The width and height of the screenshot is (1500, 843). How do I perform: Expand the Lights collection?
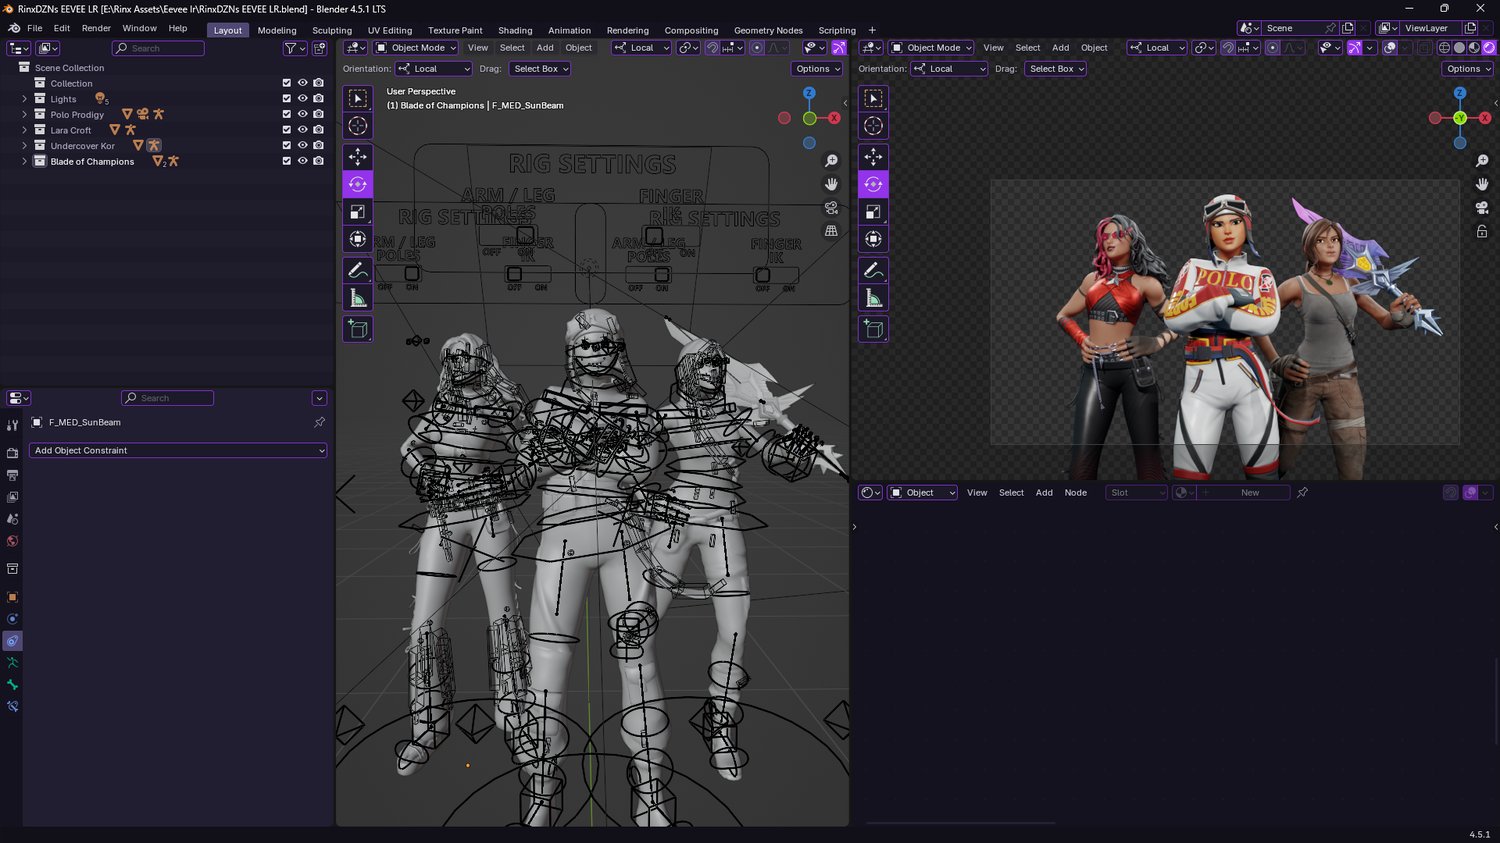pyautogui.click(x=25, y=99)
